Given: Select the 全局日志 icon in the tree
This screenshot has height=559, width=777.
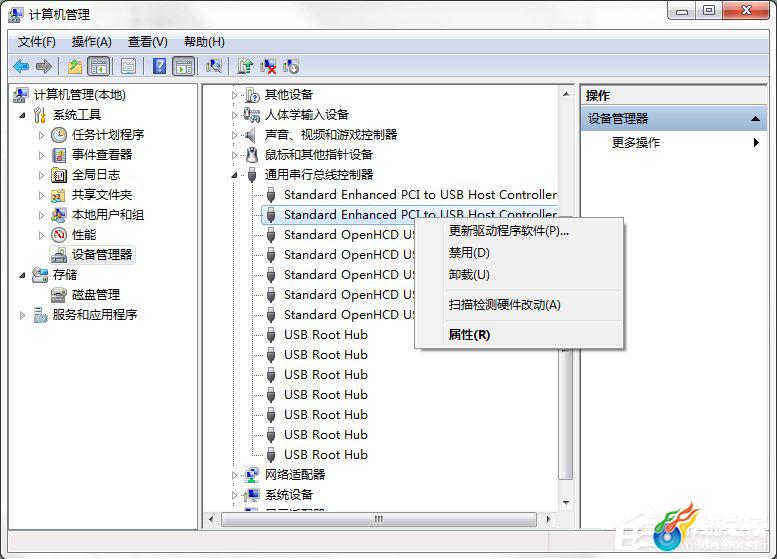Looking at the screenshot, I should coord(59,175).
